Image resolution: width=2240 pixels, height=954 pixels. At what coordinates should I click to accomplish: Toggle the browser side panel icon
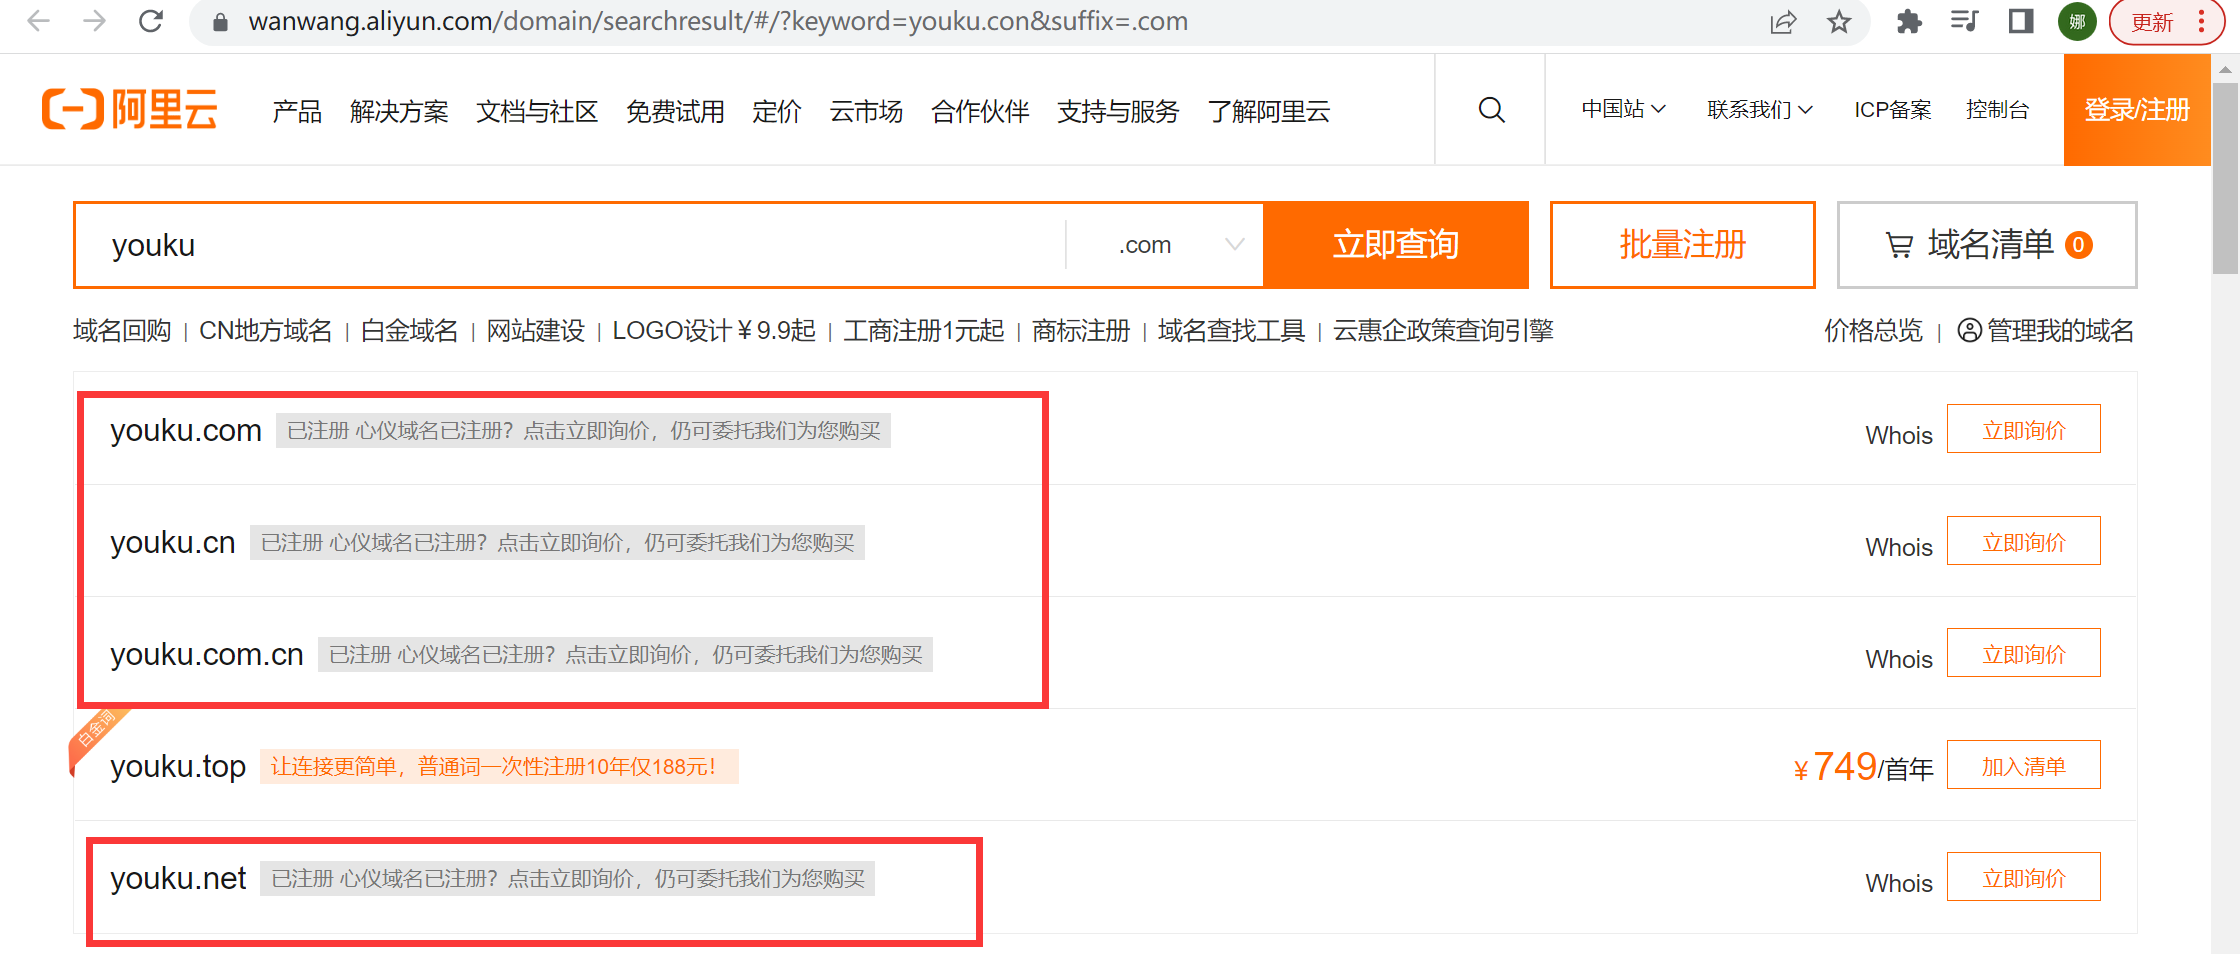point(2021,22)
